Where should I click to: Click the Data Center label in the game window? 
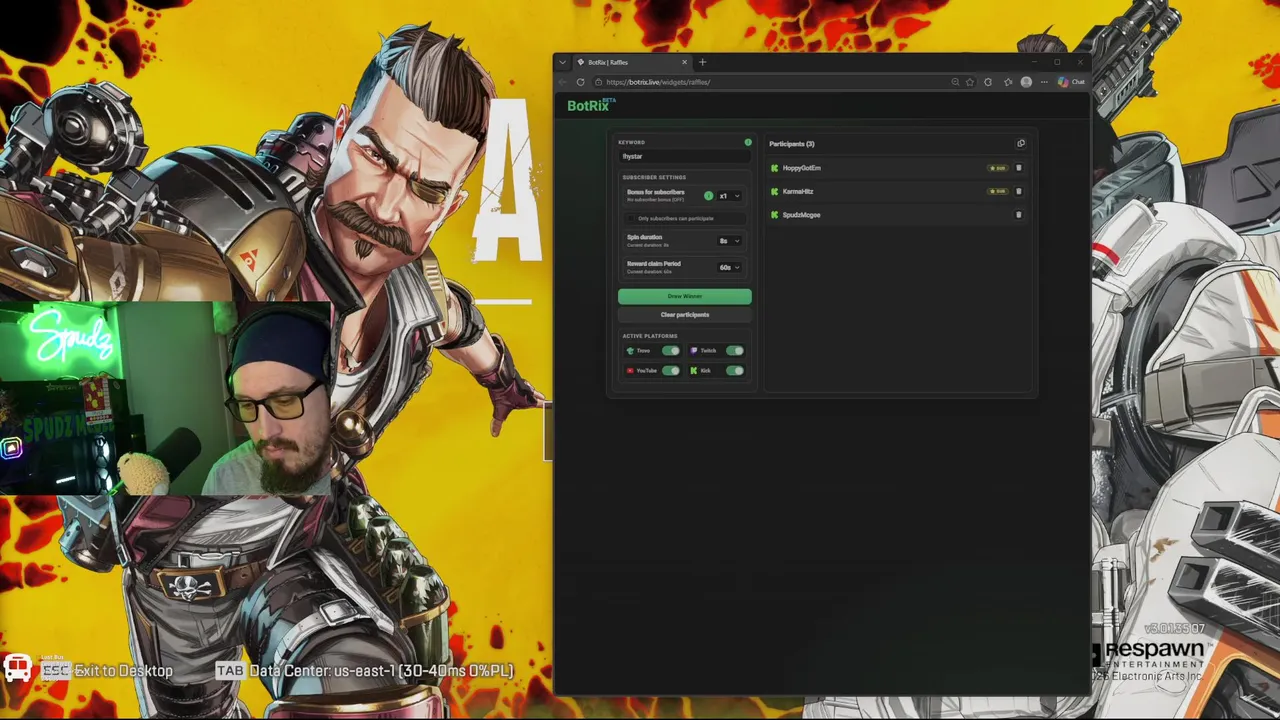382,671
